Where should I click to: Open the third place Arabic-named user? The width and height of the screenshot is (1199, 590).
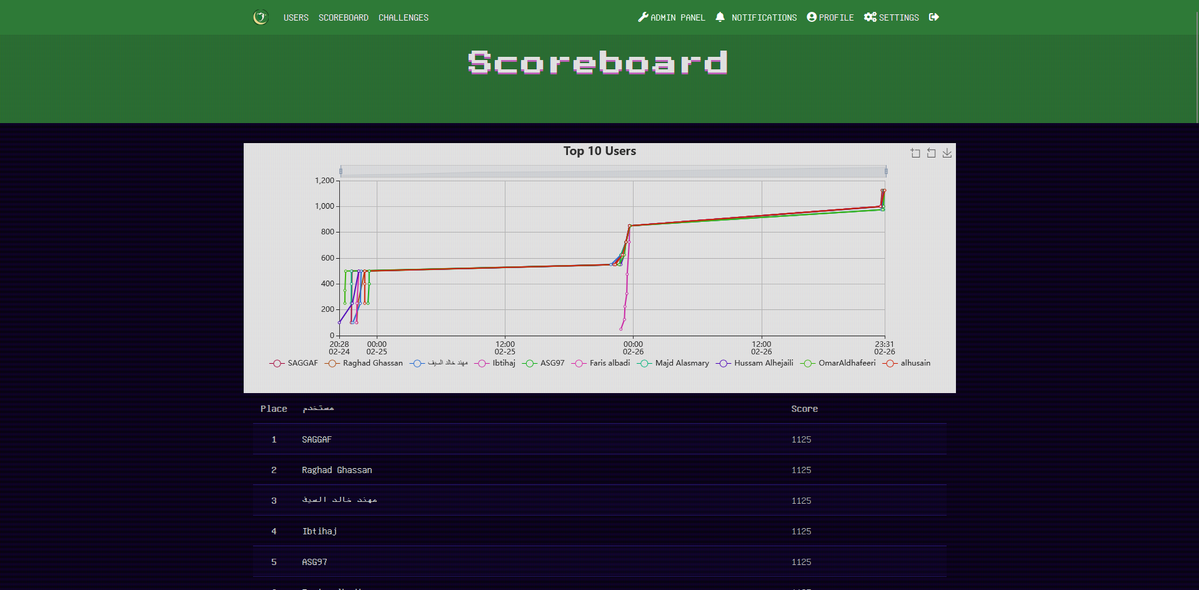point(340,501)
